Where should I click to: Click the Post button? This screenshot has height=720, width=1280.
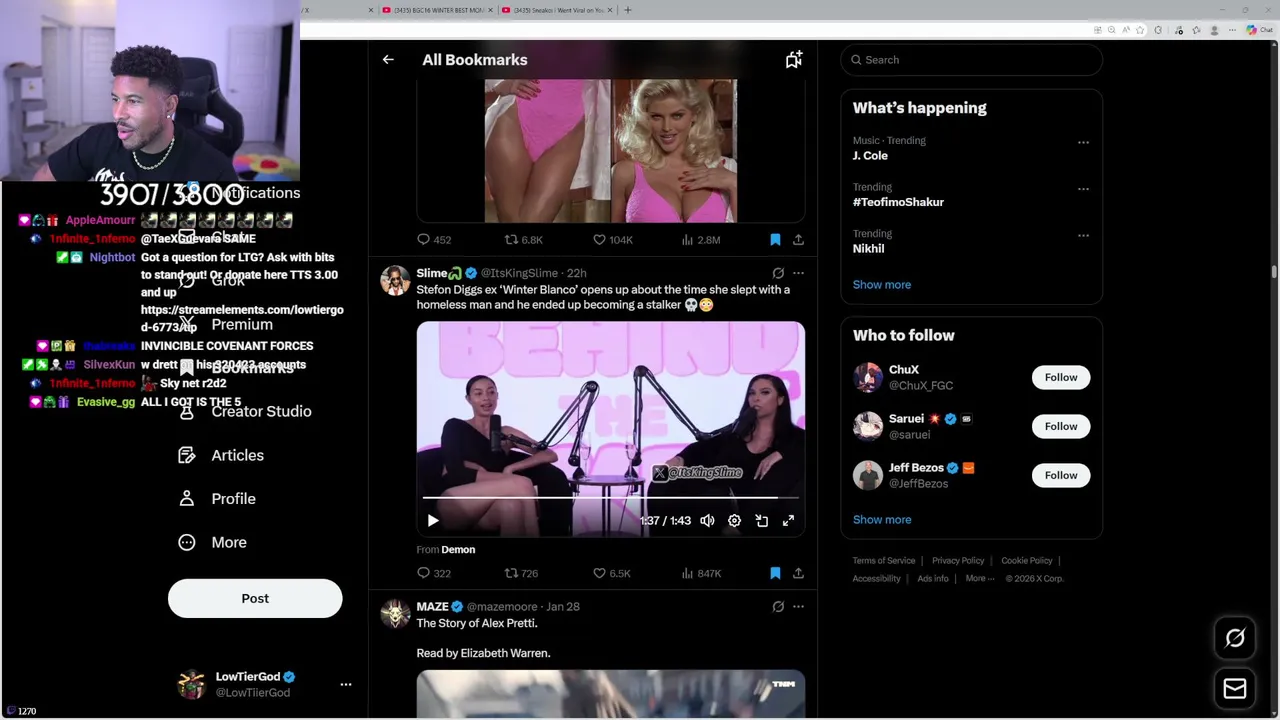tap(255, 598)
